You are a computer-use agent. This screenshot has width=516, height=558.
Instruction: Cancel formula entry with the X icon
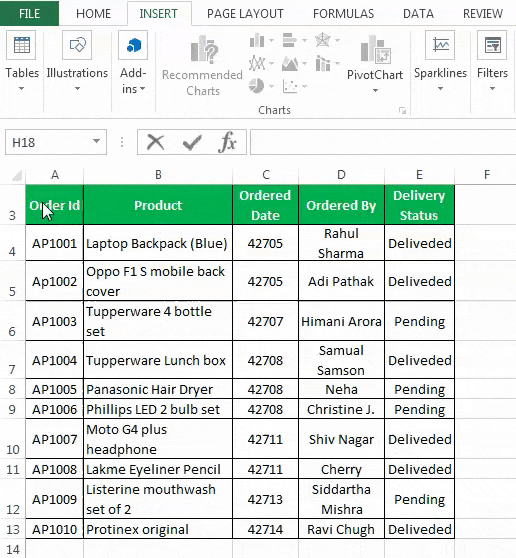tap(156, 142)
